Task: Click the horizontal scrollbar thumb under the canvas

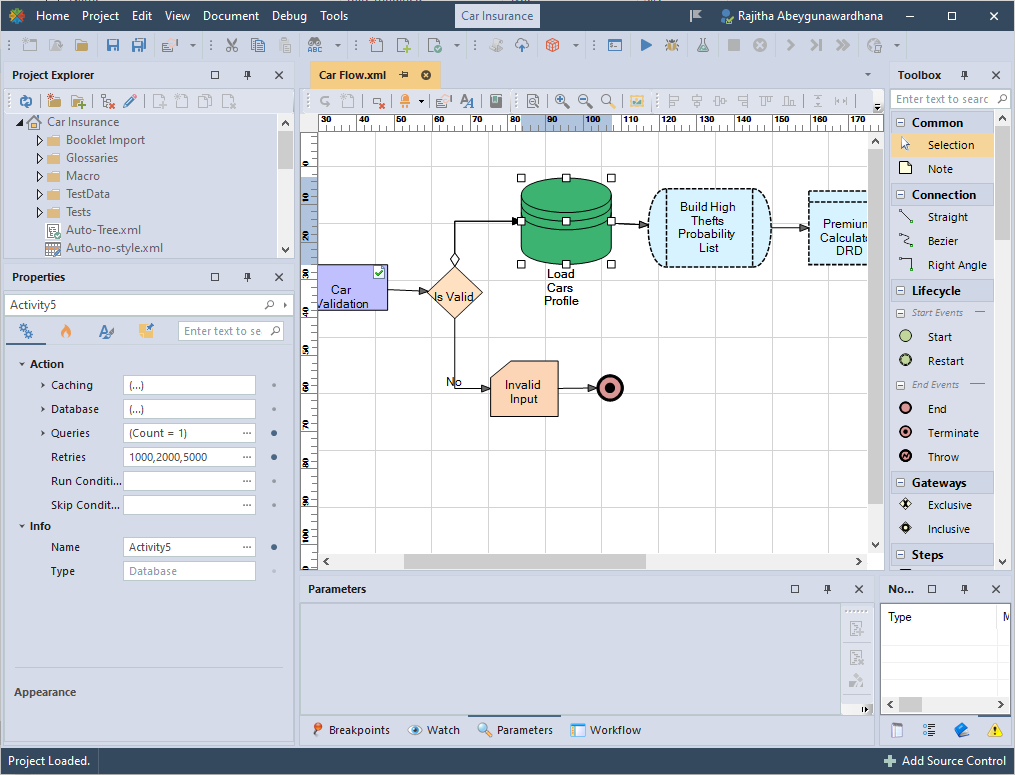Action: [524, 561]
